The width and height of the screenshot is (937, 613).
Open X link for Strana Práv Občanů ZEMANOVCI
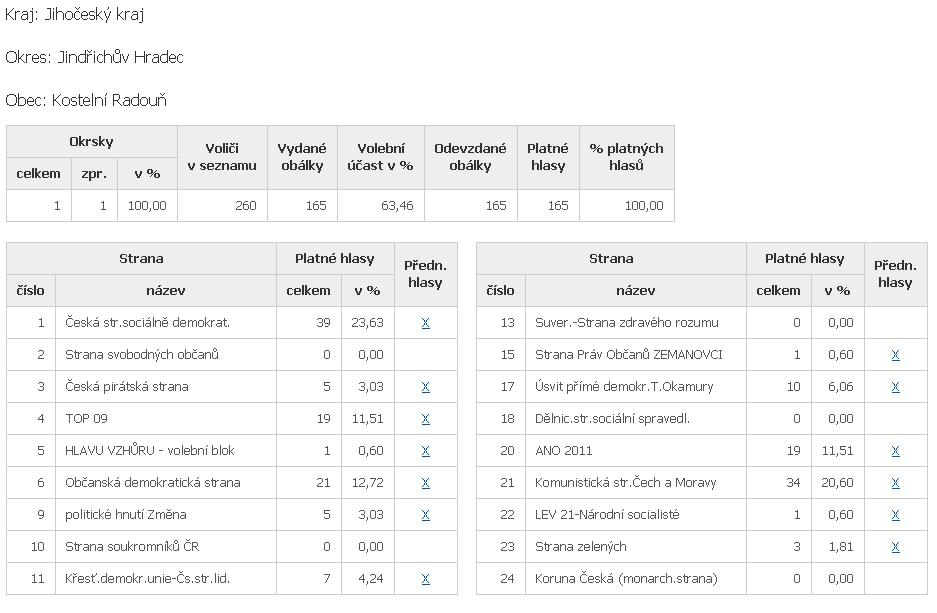[895, 355]
